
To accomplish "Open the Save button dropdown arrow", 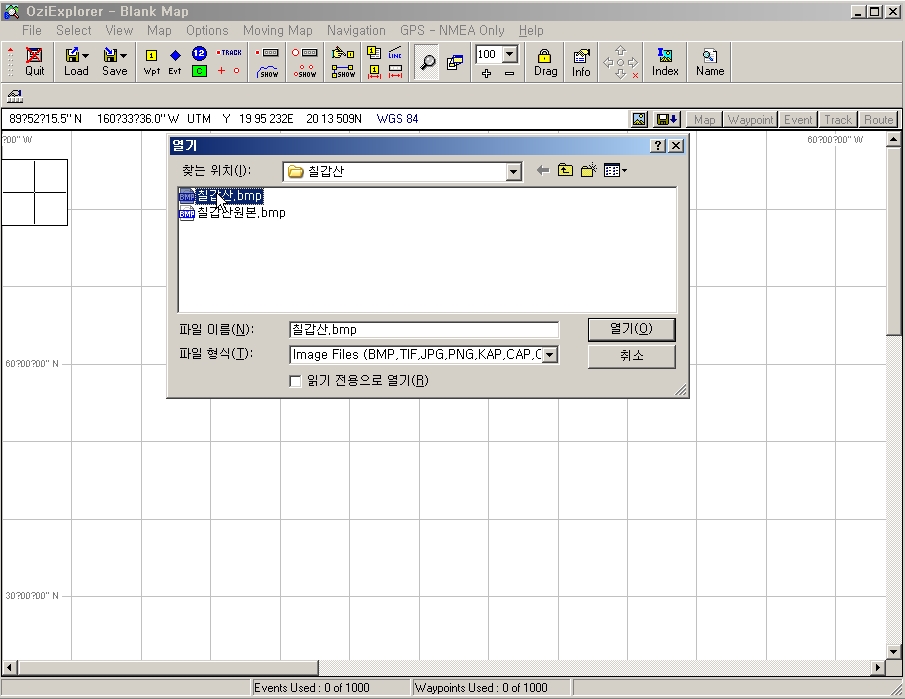I will [x=124, y=55].
